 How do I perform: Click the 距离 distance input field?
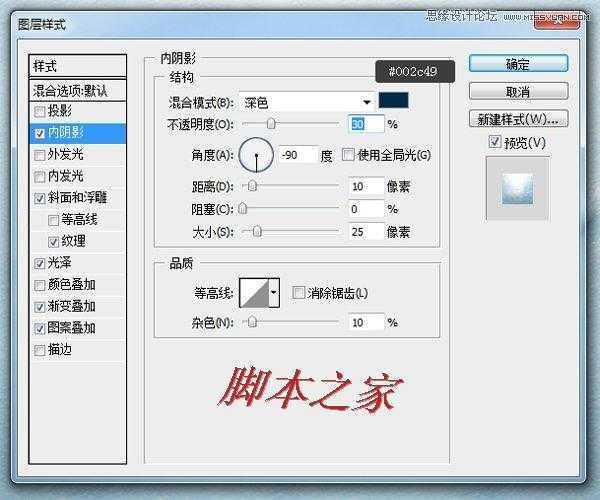366,186
